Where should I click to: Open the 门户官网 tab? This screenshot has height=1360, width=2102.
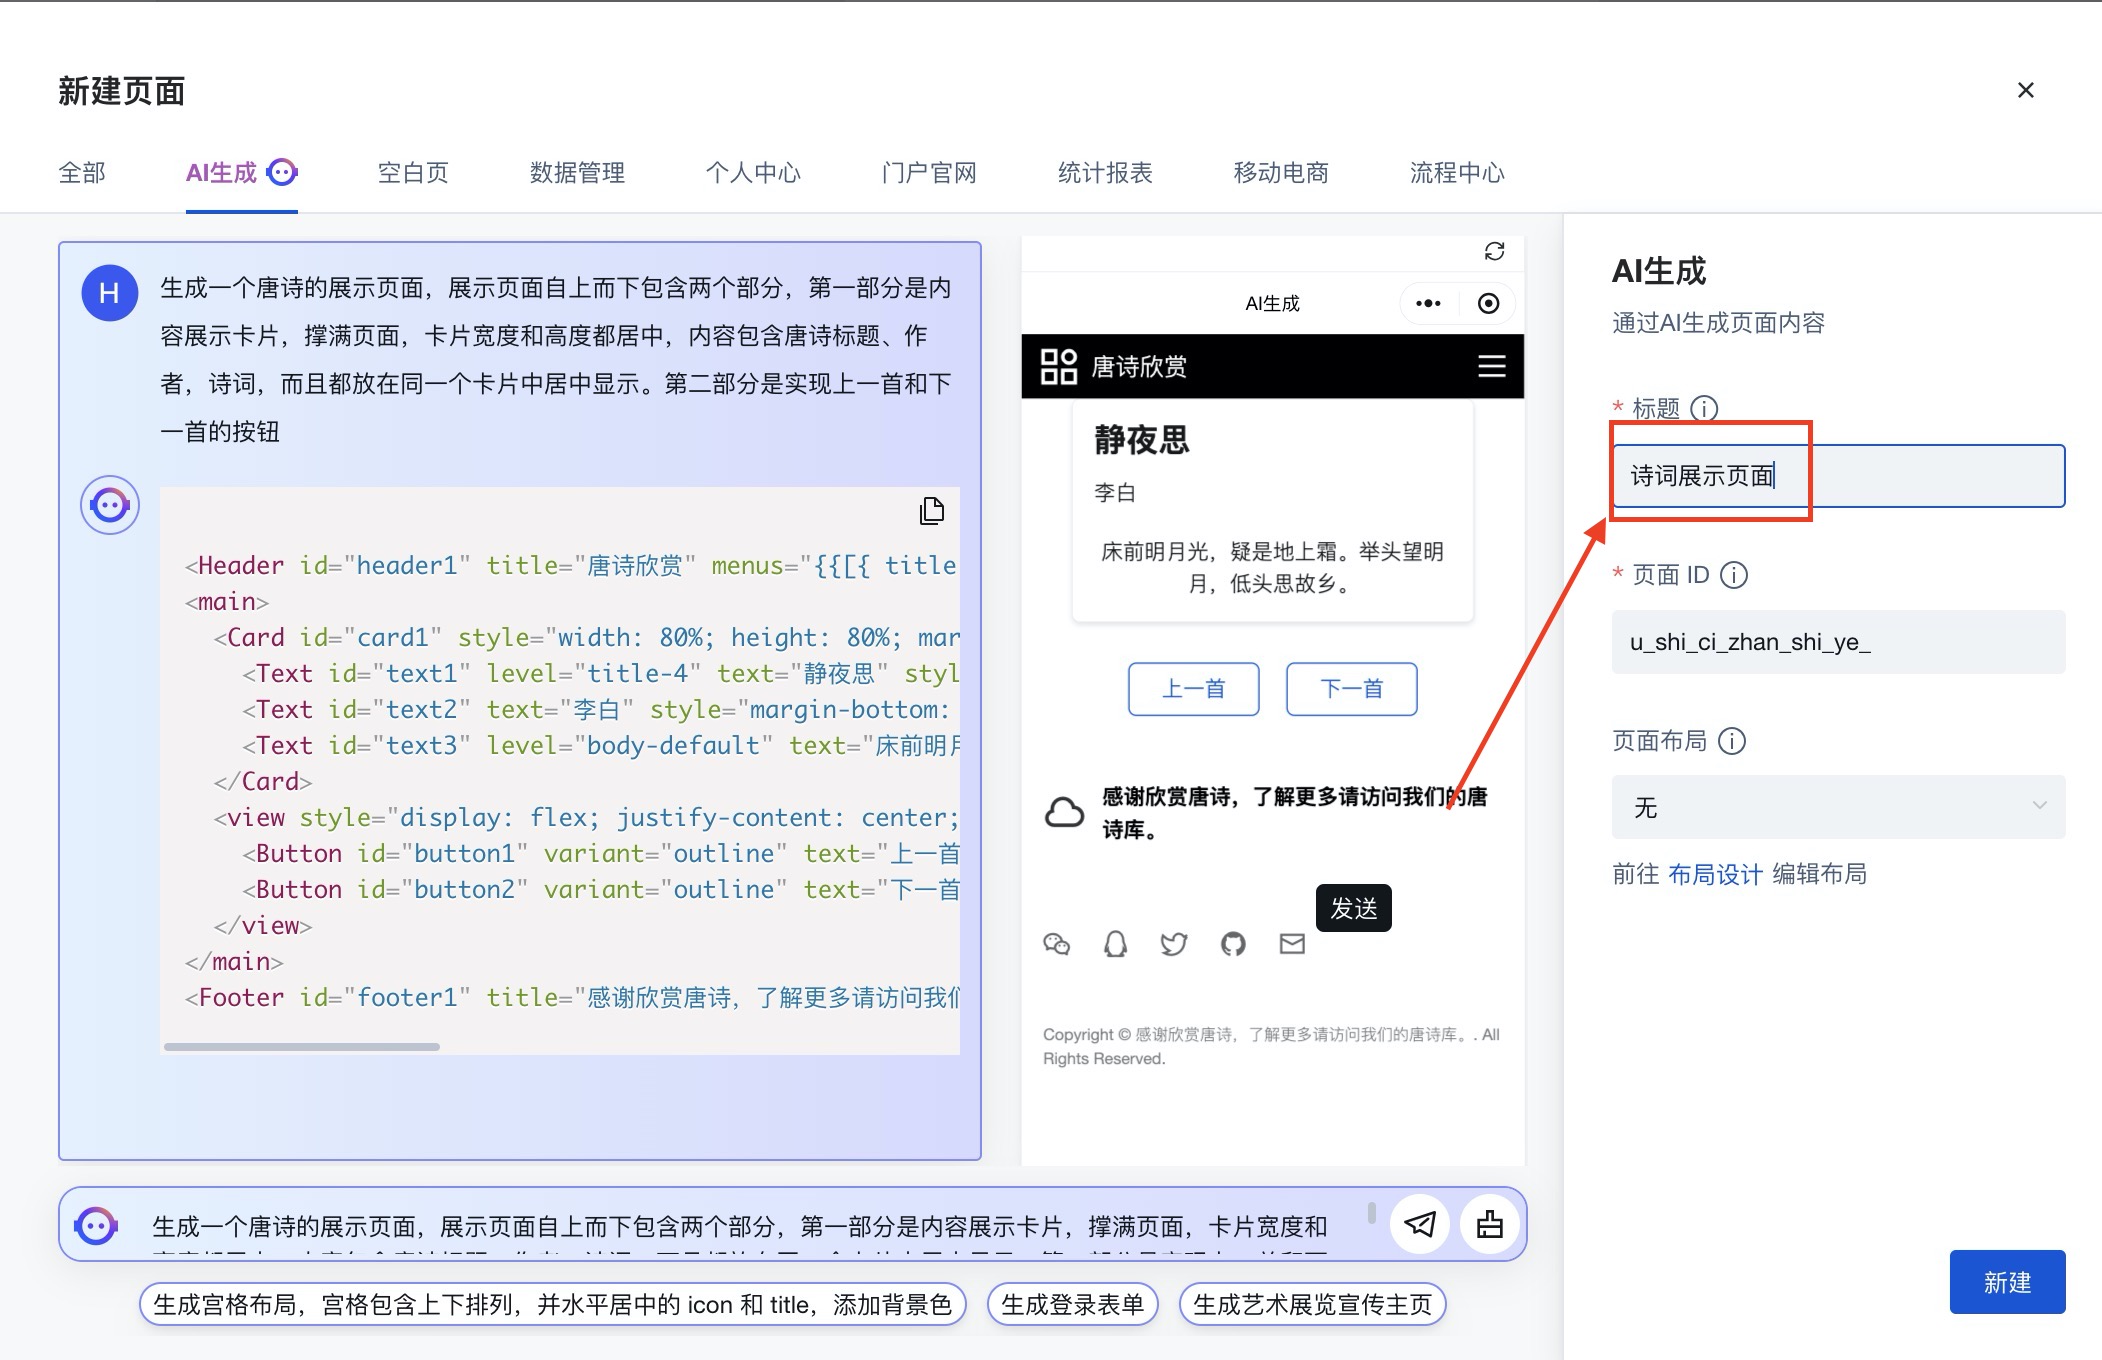(929, 173)
